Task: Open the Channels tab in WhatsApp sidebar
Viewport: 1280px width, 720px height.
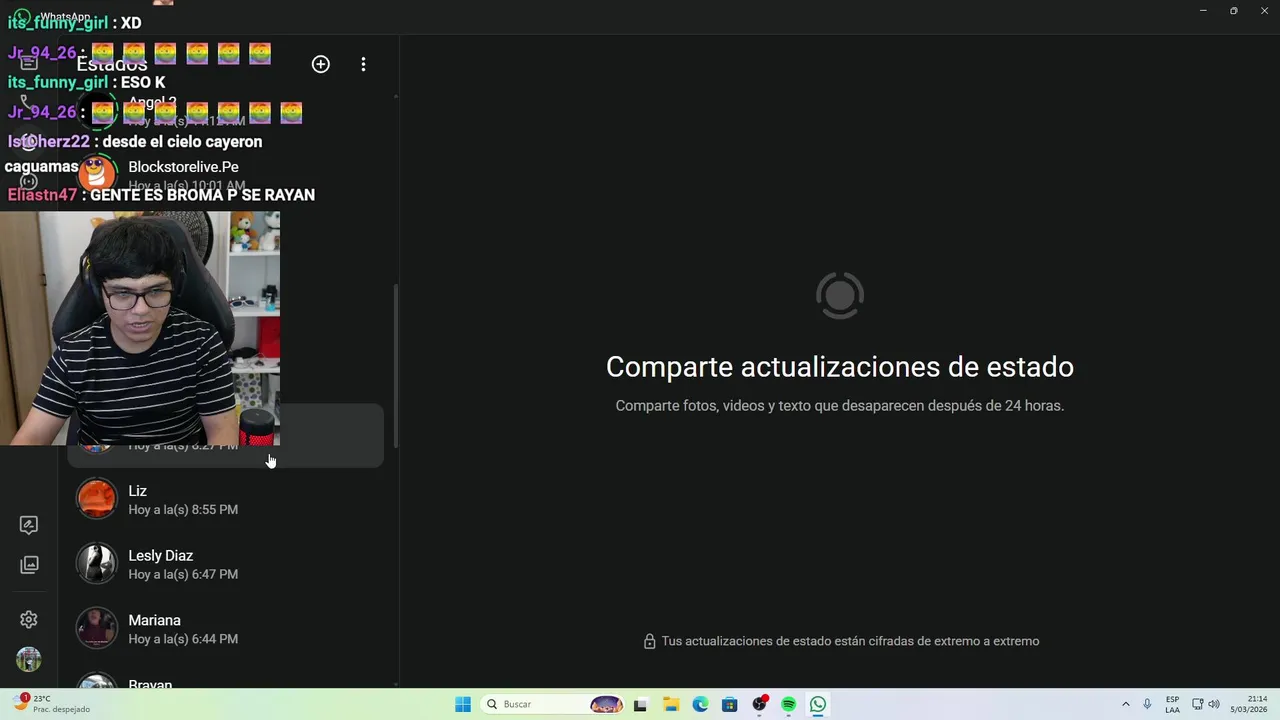Action: pyautogui.click(x=29, y=181)
